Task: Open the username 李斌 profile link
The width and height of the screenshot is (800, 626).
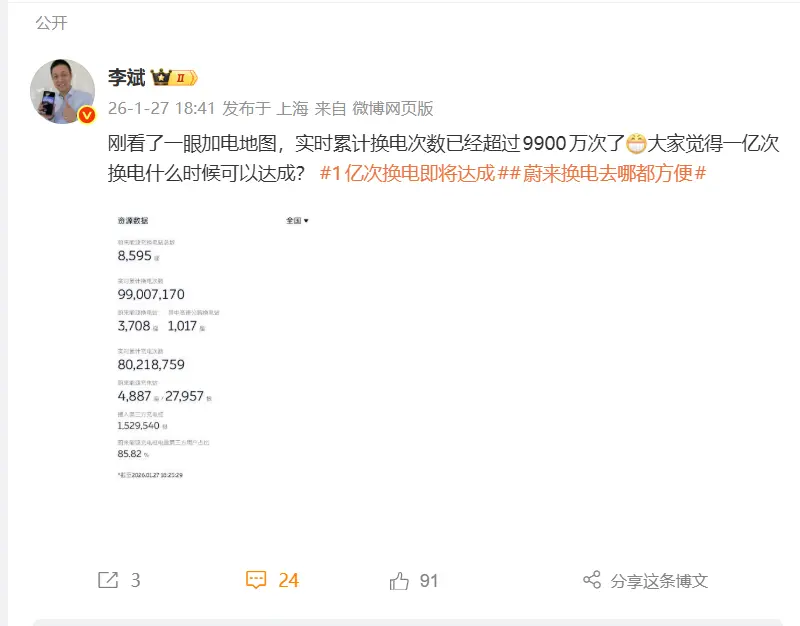Action: tap(127, 78)
